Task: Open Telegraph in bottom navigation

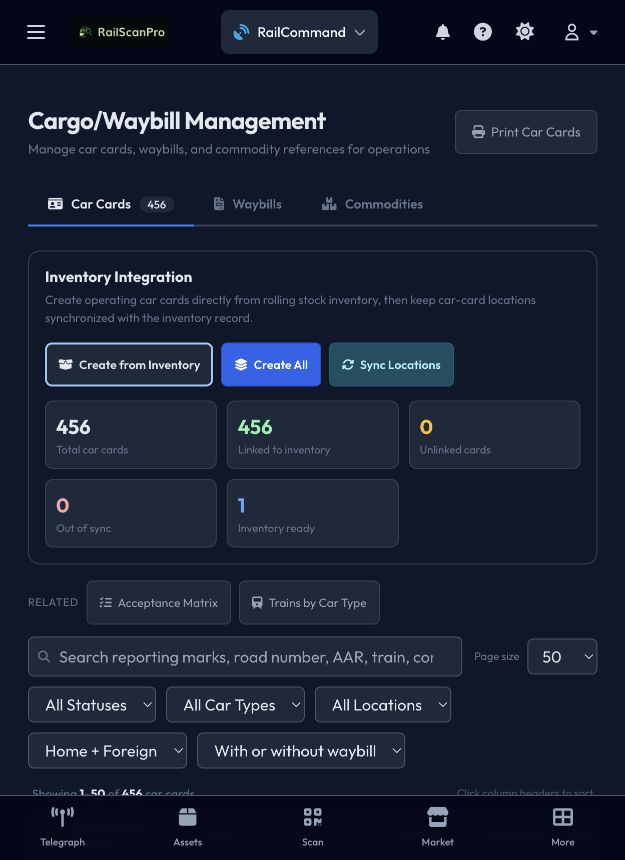Action: 62,827
